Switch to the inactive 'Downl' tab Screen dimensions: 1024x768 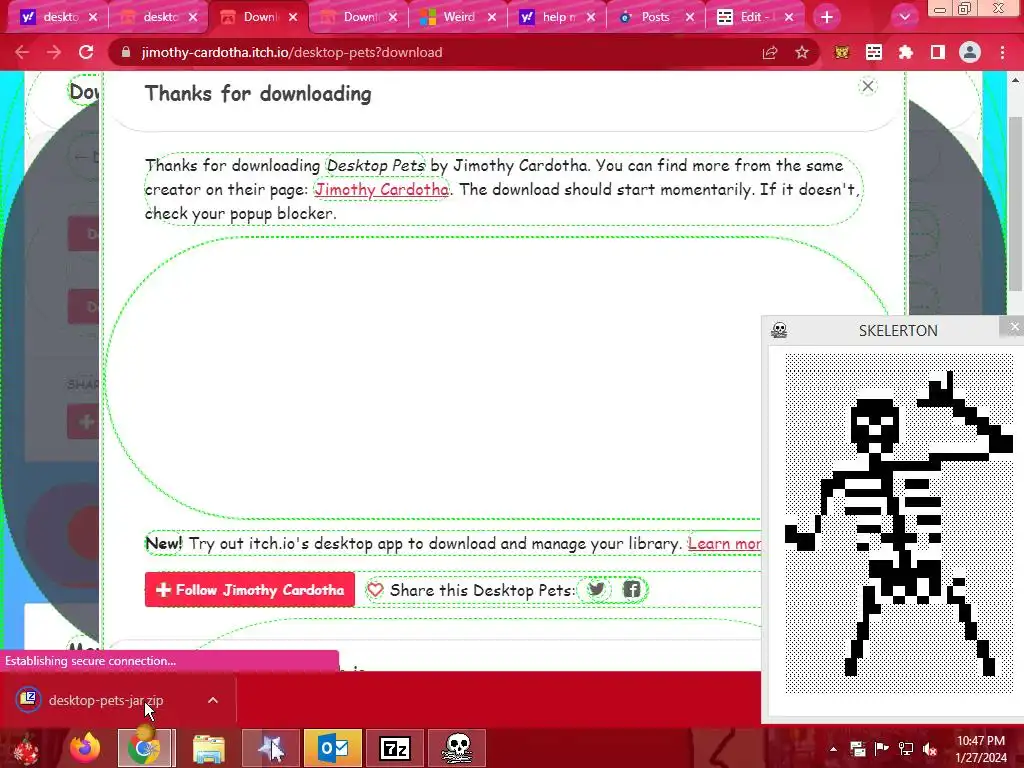(x=357, y=18)
